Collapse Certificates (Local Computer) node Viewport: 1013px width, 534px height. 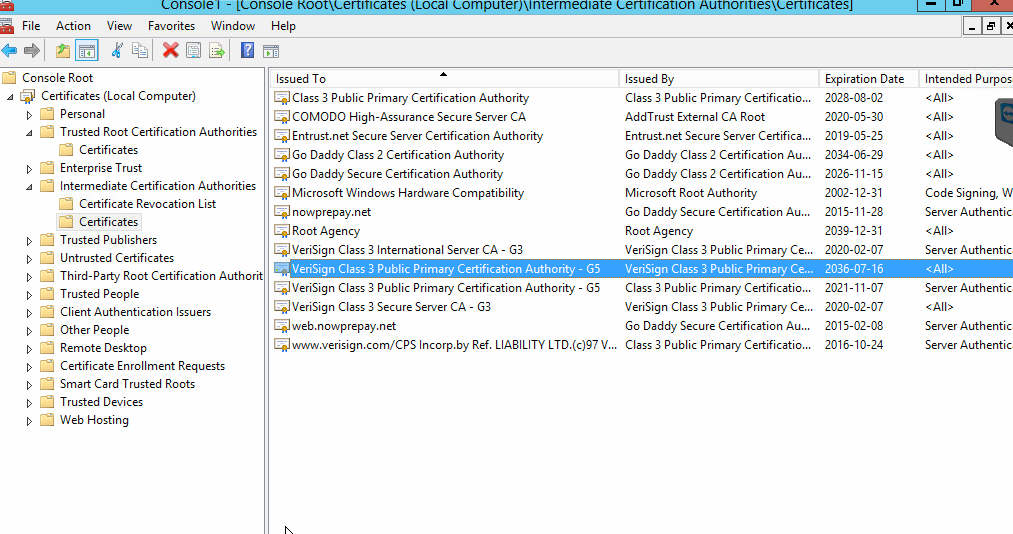click(x=10, y=97)
